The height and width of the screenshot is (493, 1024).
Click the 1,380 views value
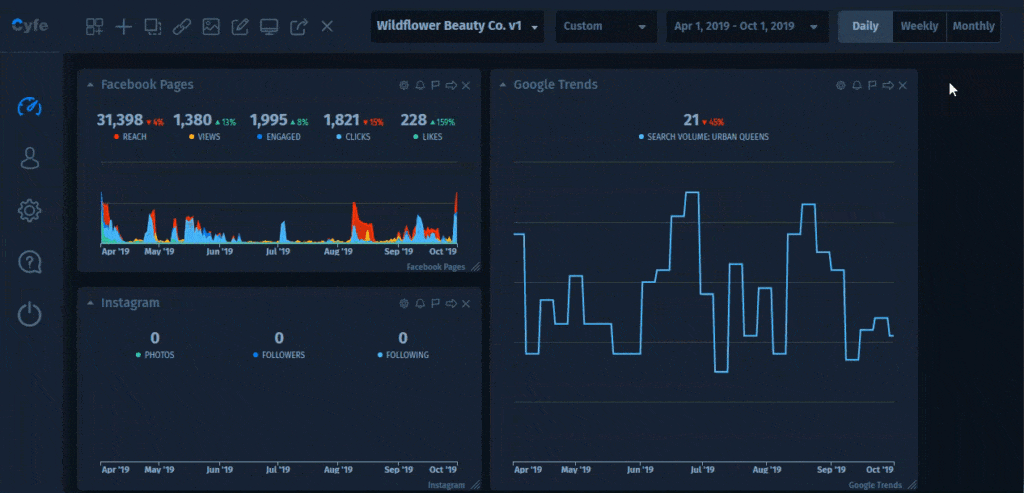(x=192, y=120)
